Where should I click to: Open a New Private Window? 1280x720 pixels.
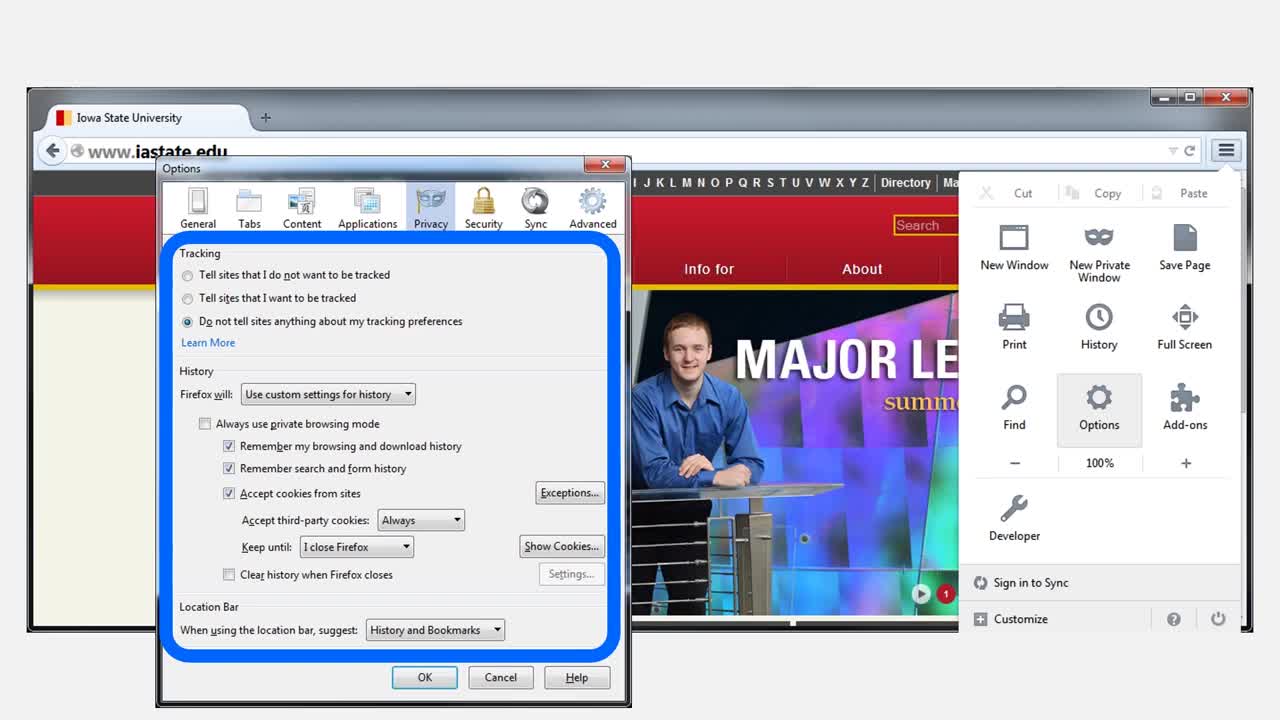1099,253
